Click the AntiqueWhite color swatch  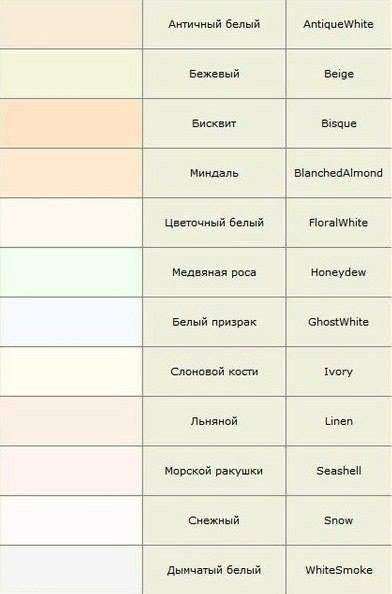(x=71, y=24)
